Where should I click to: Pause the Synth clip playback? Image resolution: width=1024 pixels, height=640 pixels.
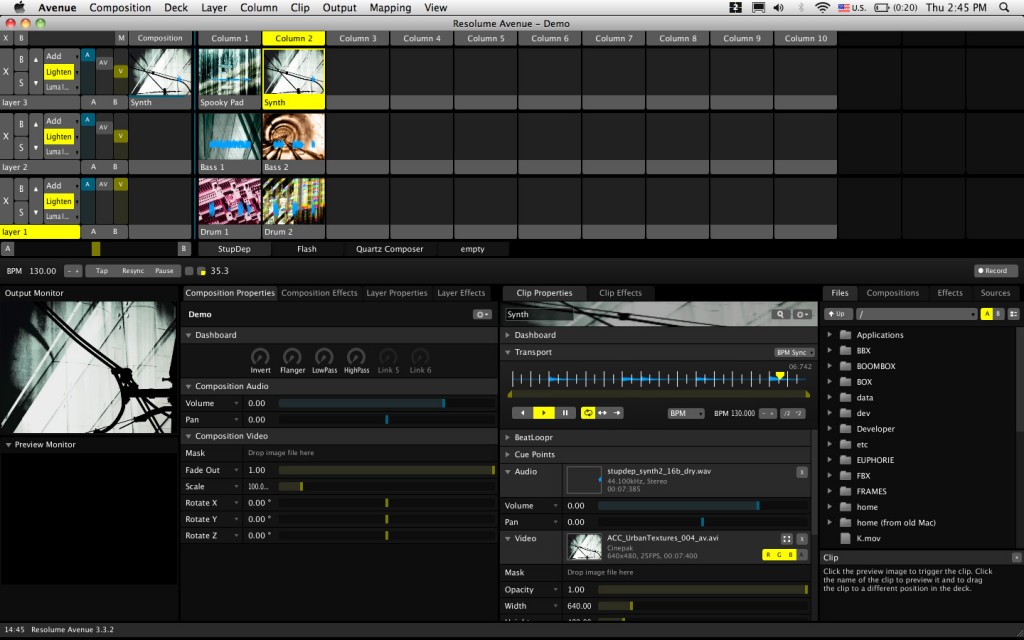566,413
